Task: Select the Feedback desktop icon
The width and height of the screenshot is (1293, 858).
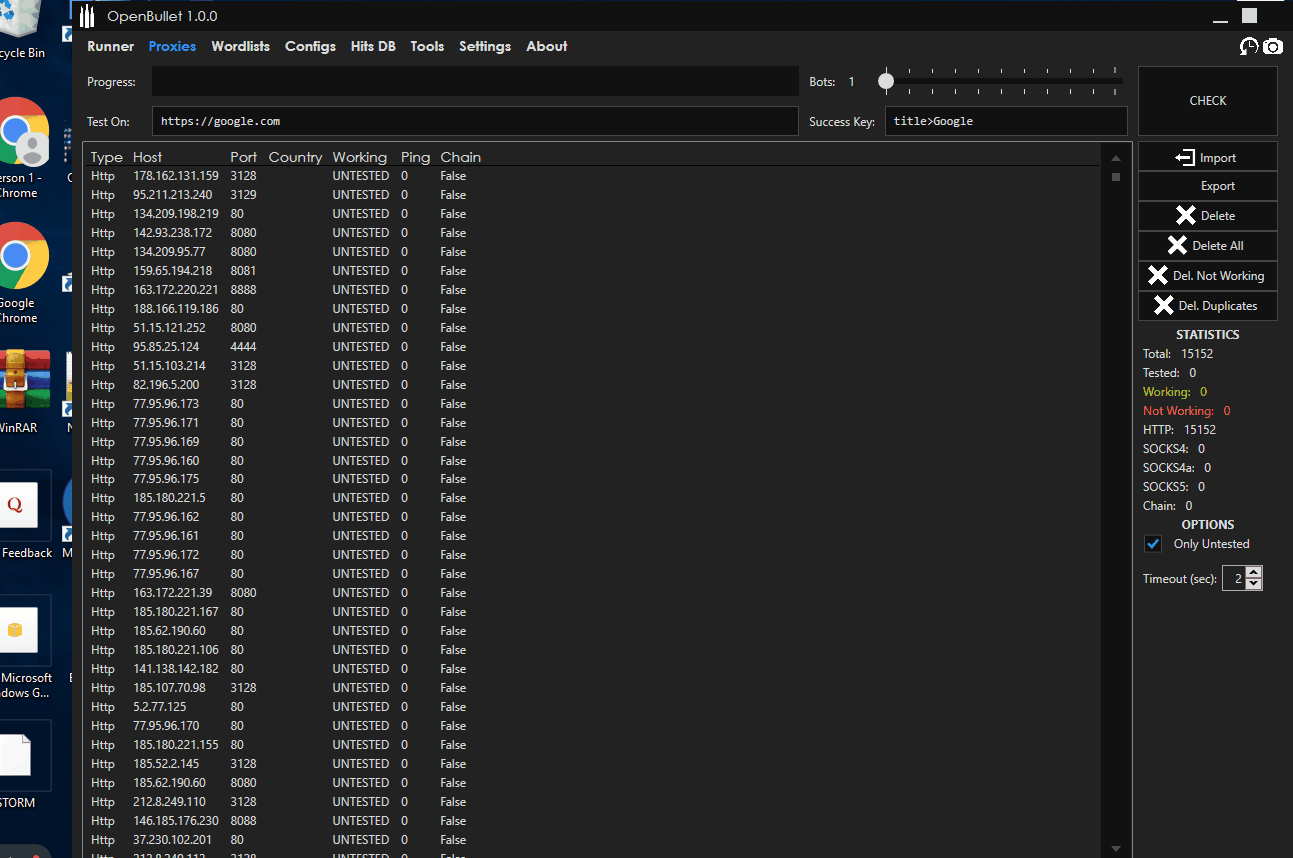Action: (26, 515)
